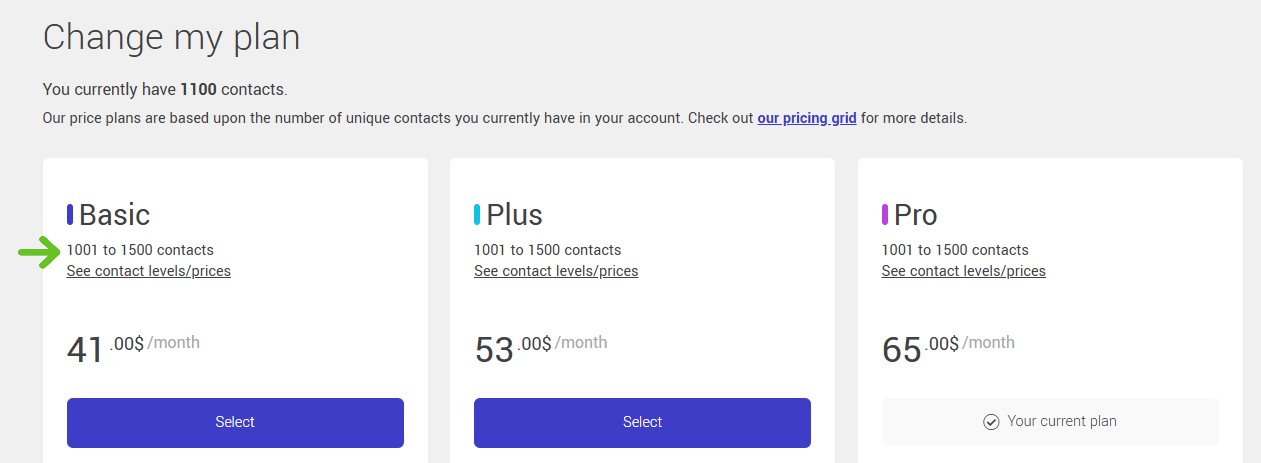Image resolution: width=1261 pixels, height=463 pixels.
Task: Click the Plus plan title
Action: click(x=514, y=215)
